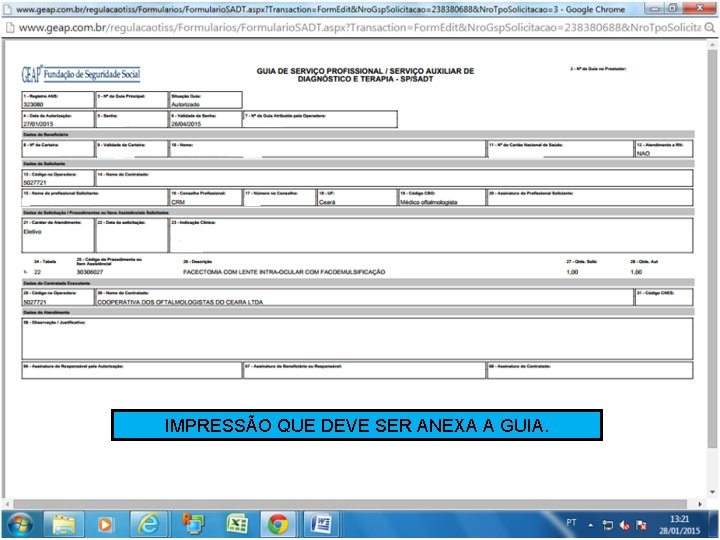Click the scroll down arrow
Image resolution: width=720 pixels, height=540 pixels.
click(x=712, y=492)
